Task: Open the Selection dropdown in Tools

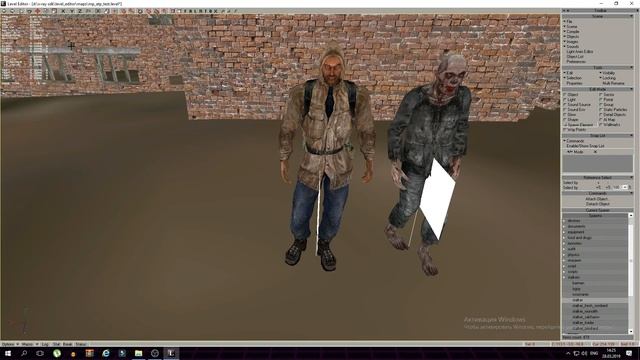Action: [573, 78]
